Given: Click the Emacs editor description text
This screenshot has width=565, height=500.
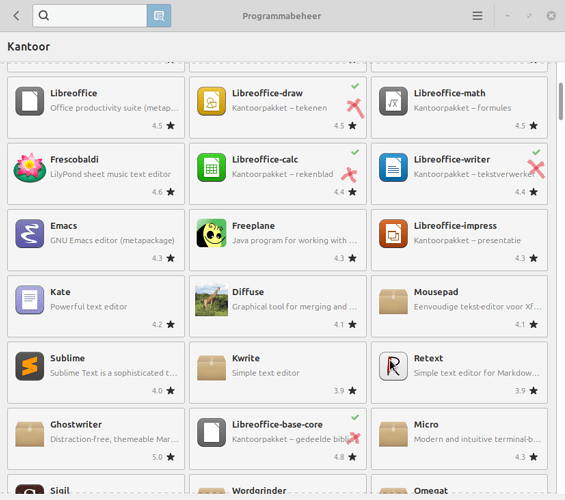Looking at the screenshot, I should [112, 240].
